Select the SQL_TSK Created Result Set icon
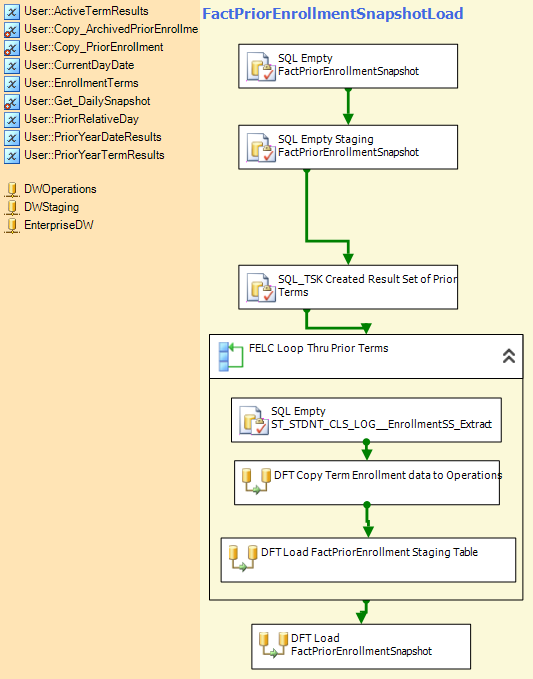Viewport: 533px width, 679px height. pos(261,287)
